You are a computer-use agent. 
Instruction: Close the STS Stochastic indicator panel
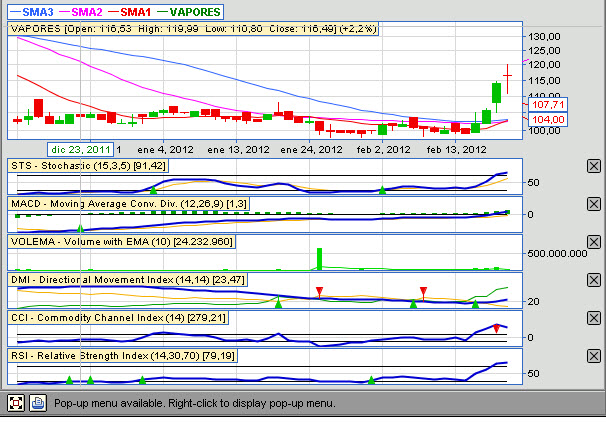tap(593, 166)
